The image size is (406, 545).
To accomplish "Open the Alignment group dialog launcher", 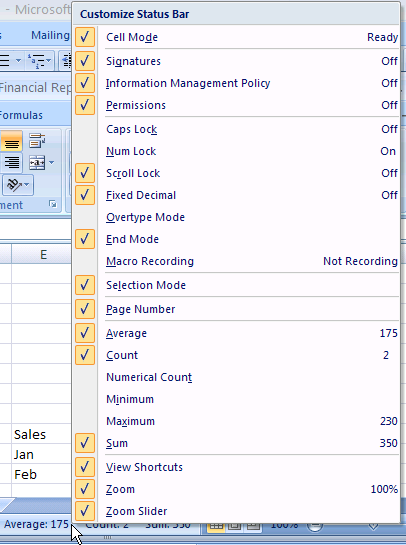I will tap(53, 204).
